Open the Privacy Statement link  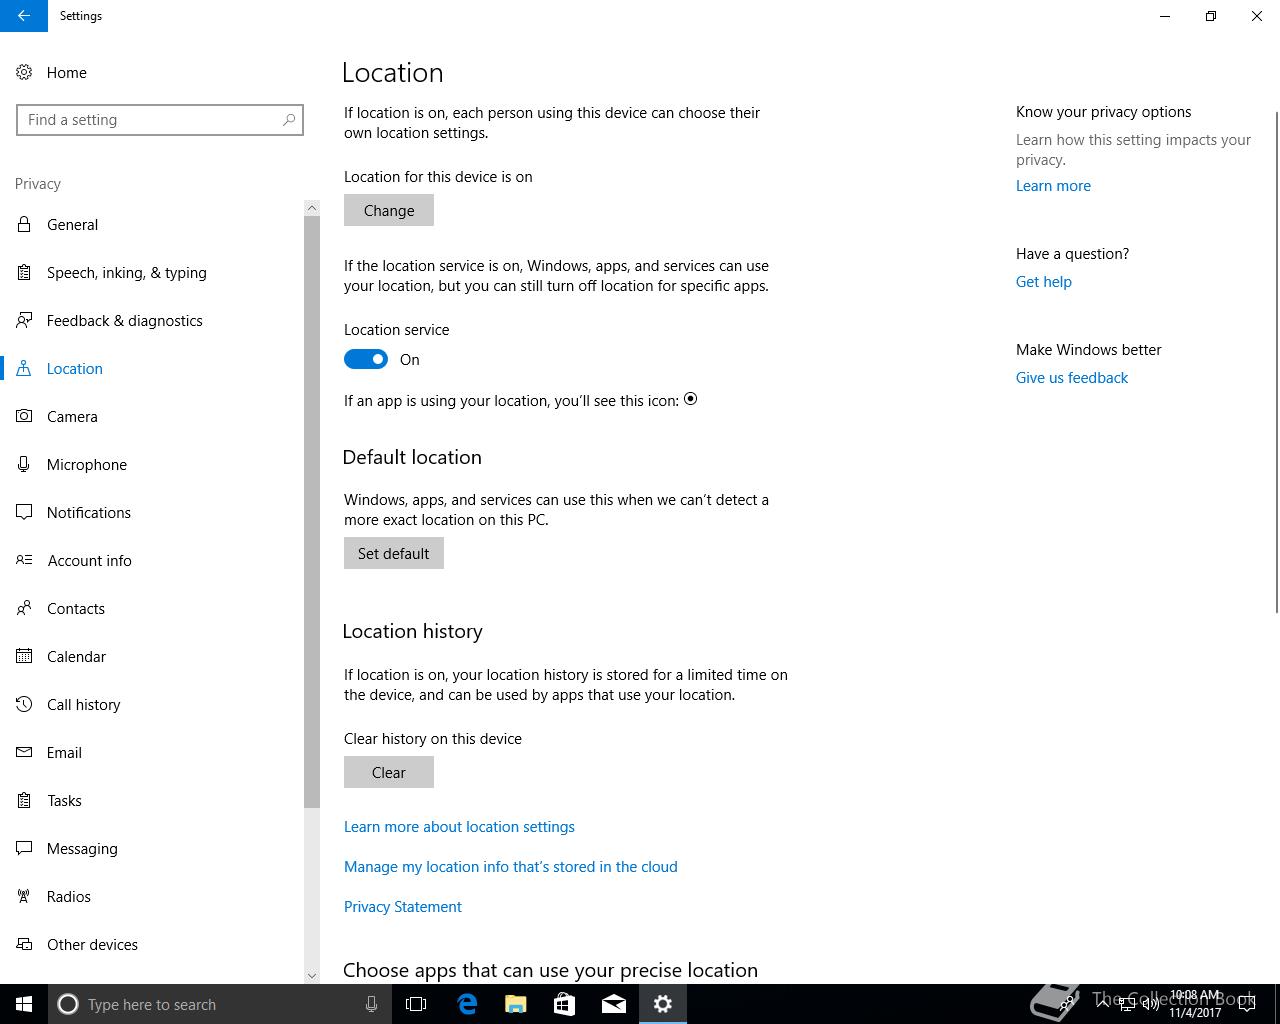[403, 907]
